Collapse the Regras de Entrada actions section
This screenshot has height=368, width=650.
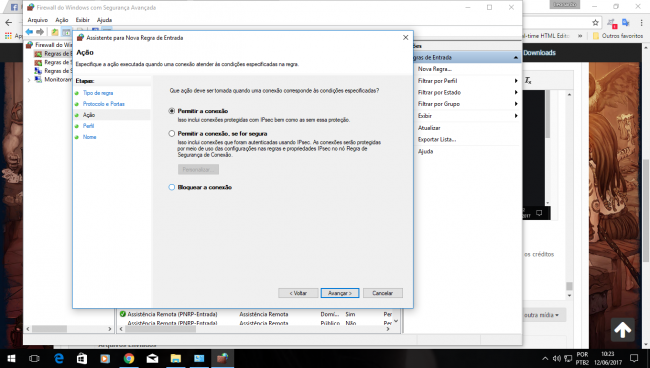pyautogui.click(x=515, y=58)
